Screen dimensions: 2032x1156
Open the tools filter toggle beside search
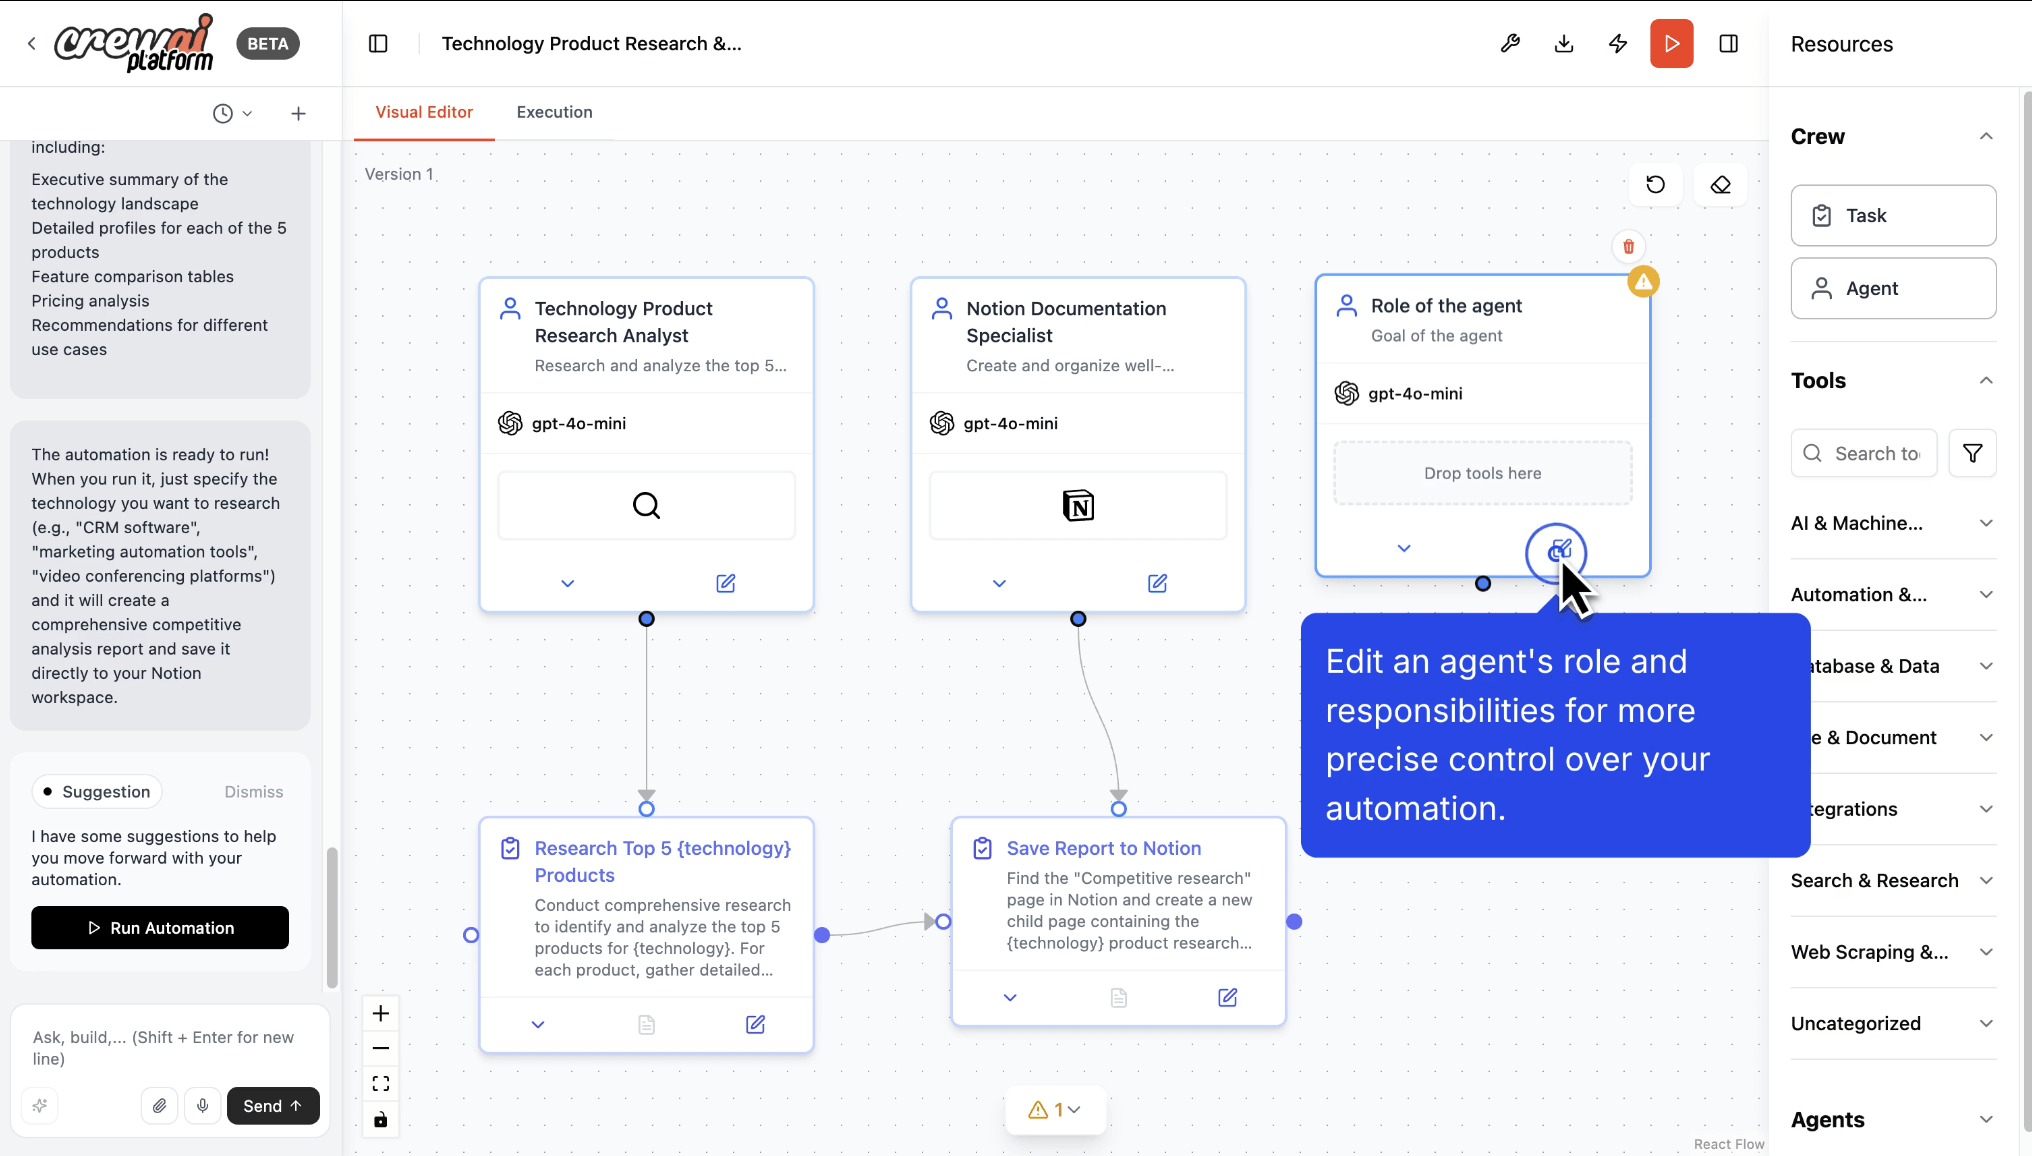tap(1973, 453)
